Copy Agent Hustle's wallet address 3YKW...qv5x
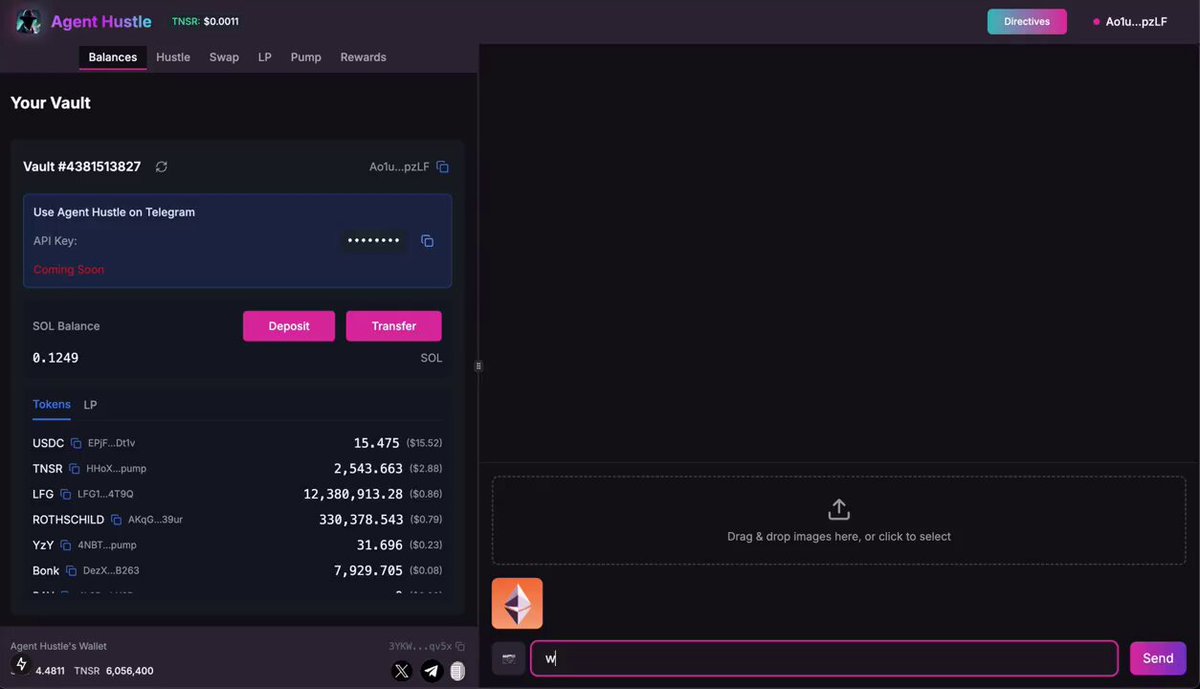The height and width of the screenshot is (689, 1200). click(460, 646)
